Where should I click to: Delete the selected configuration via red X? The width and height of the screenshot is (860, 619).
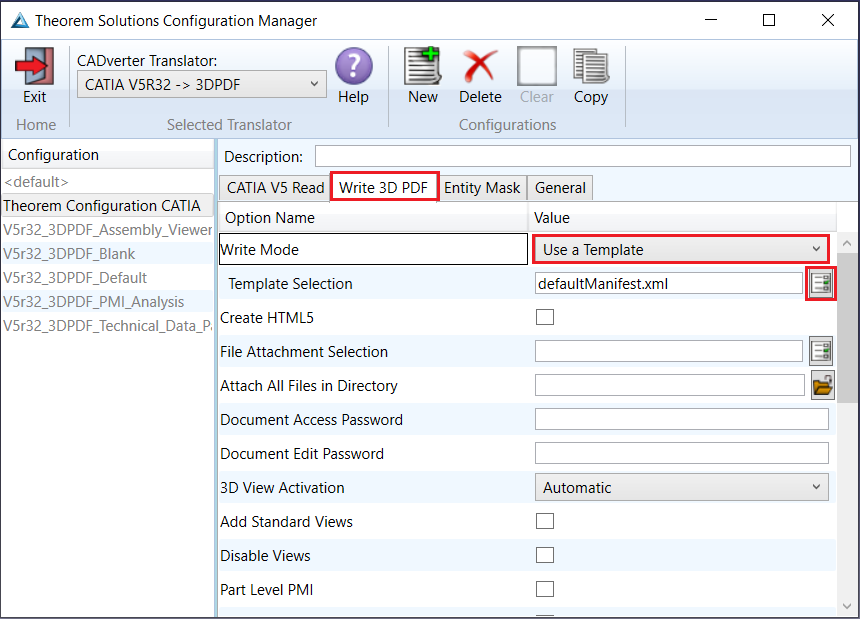pyautogui.click(x=480, y=66)
